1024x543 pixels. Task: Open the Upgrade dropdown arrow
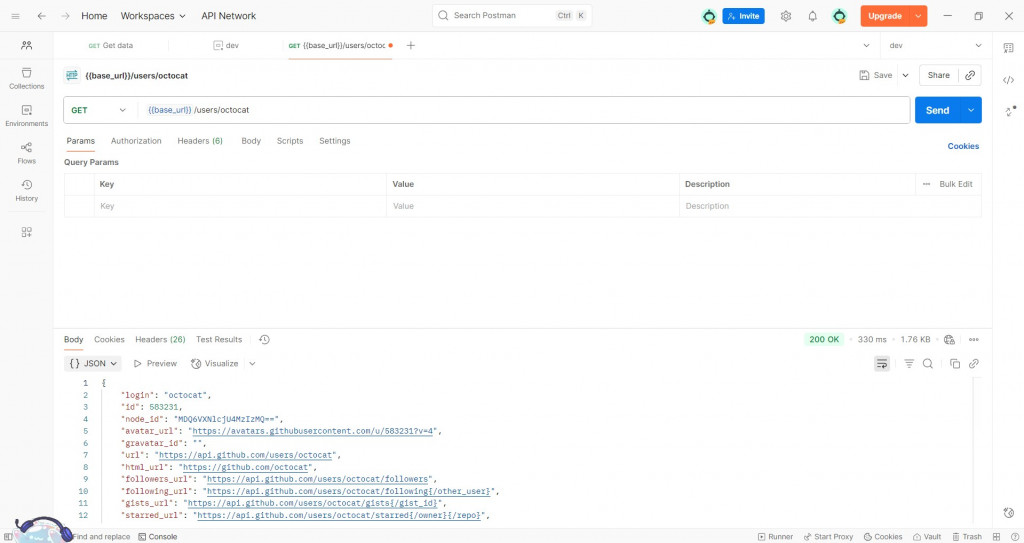coord(918,16)
